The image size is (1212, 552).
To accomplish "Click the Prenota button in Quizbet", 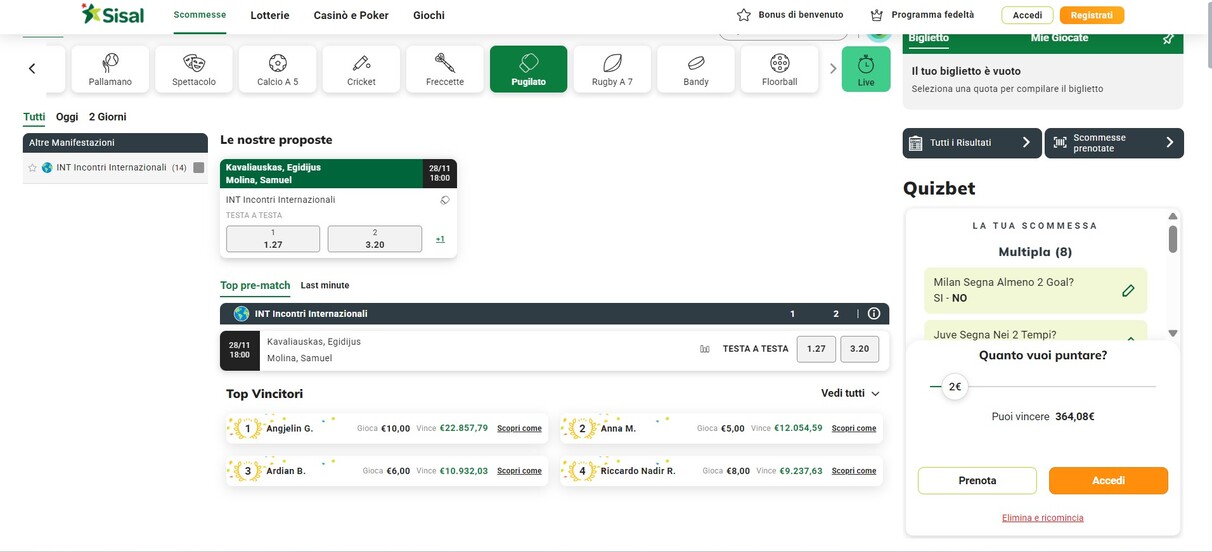I will pyautogui.click(x=977, y=480).
